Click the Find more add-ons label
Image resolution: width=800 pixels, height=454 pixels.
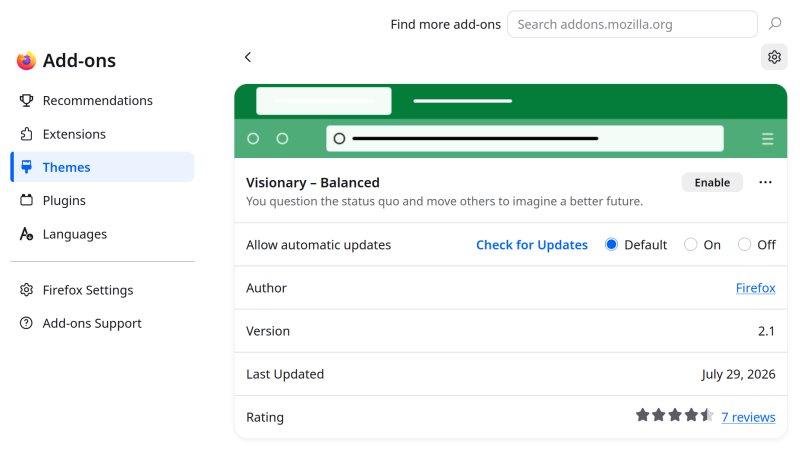tap(445, 24)
